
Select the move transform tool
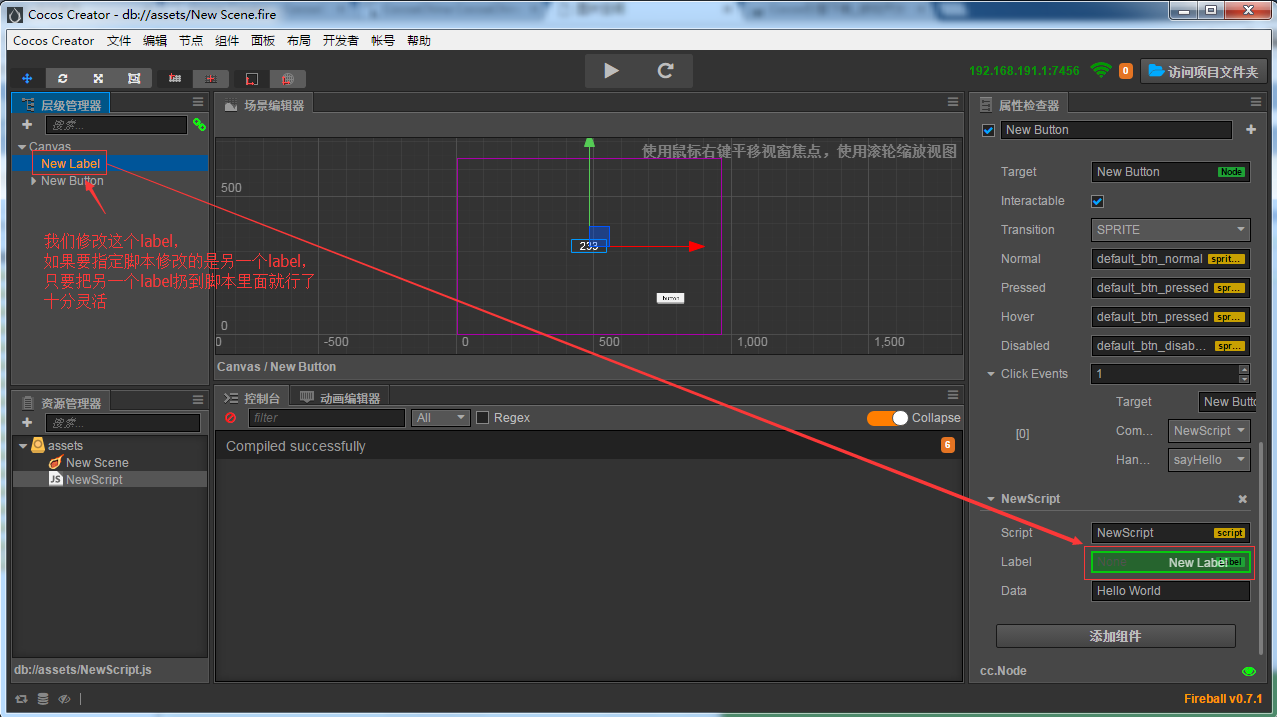pos(27,78)
